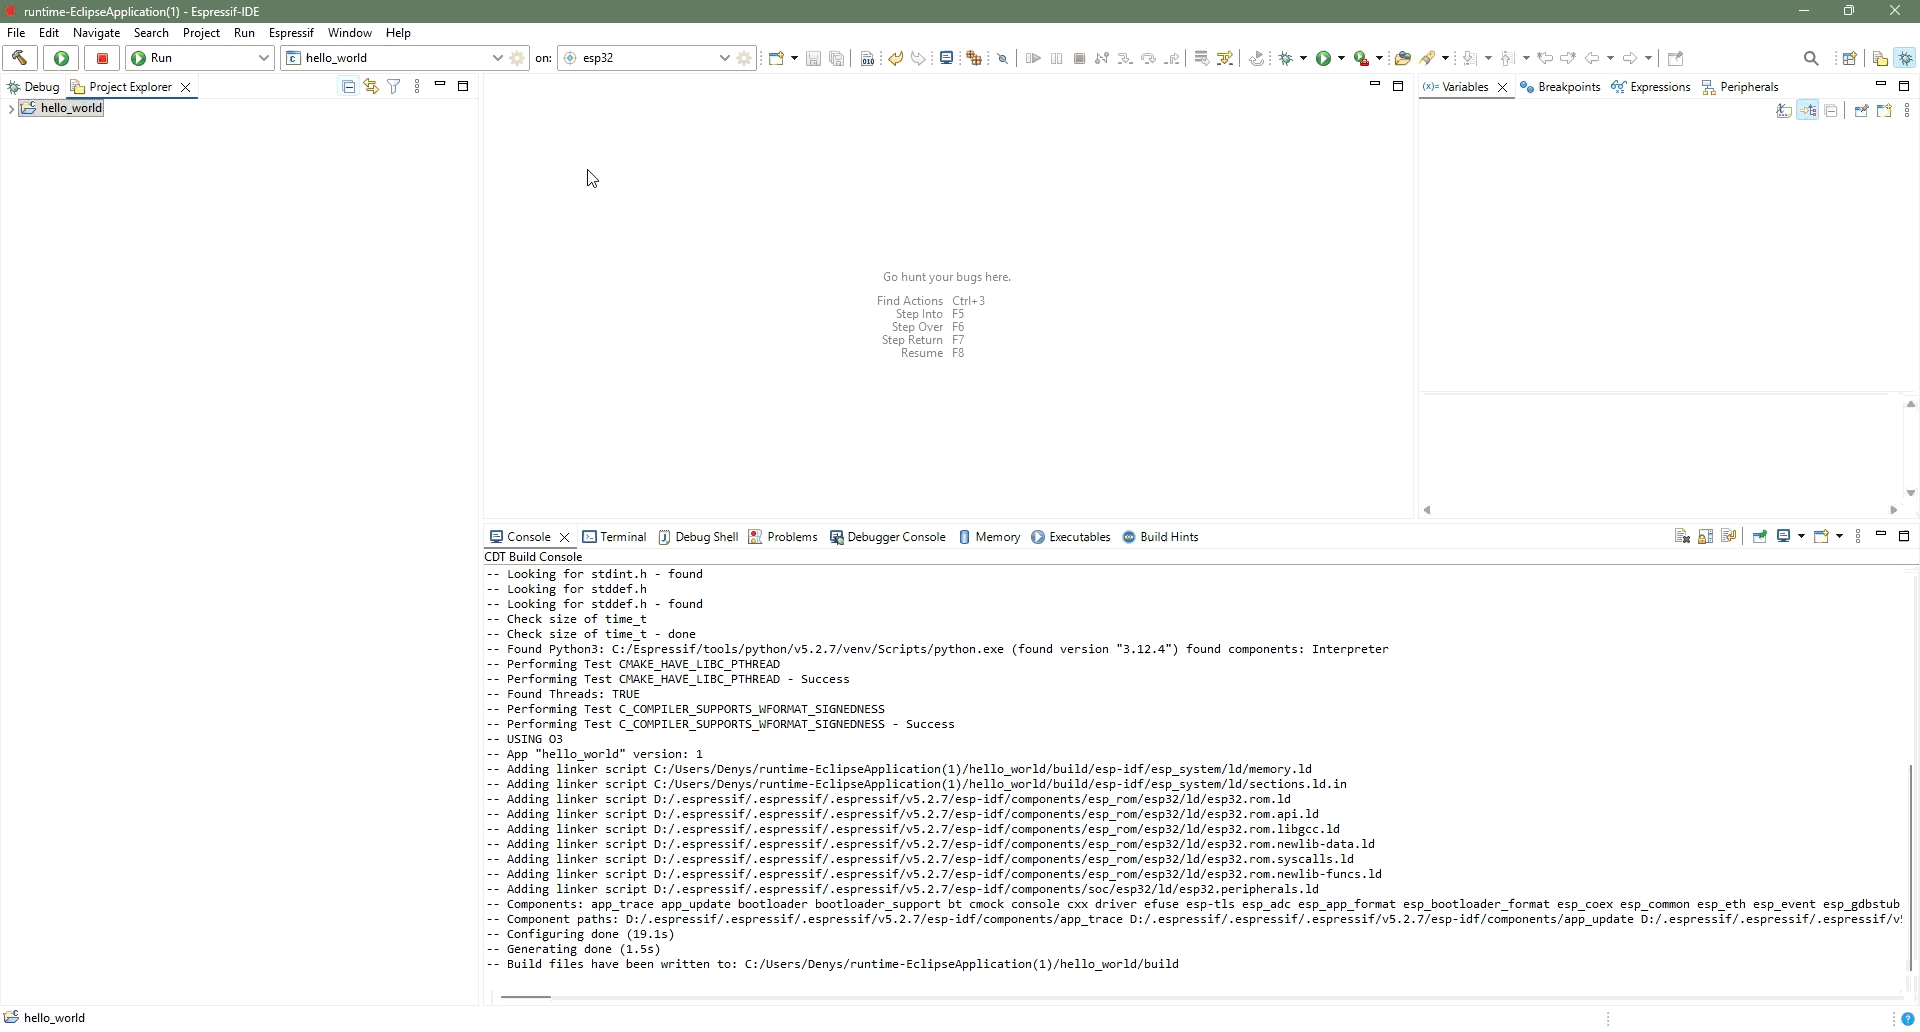Click the green bug Debug toolbar icon

[x=1287, y=58]
